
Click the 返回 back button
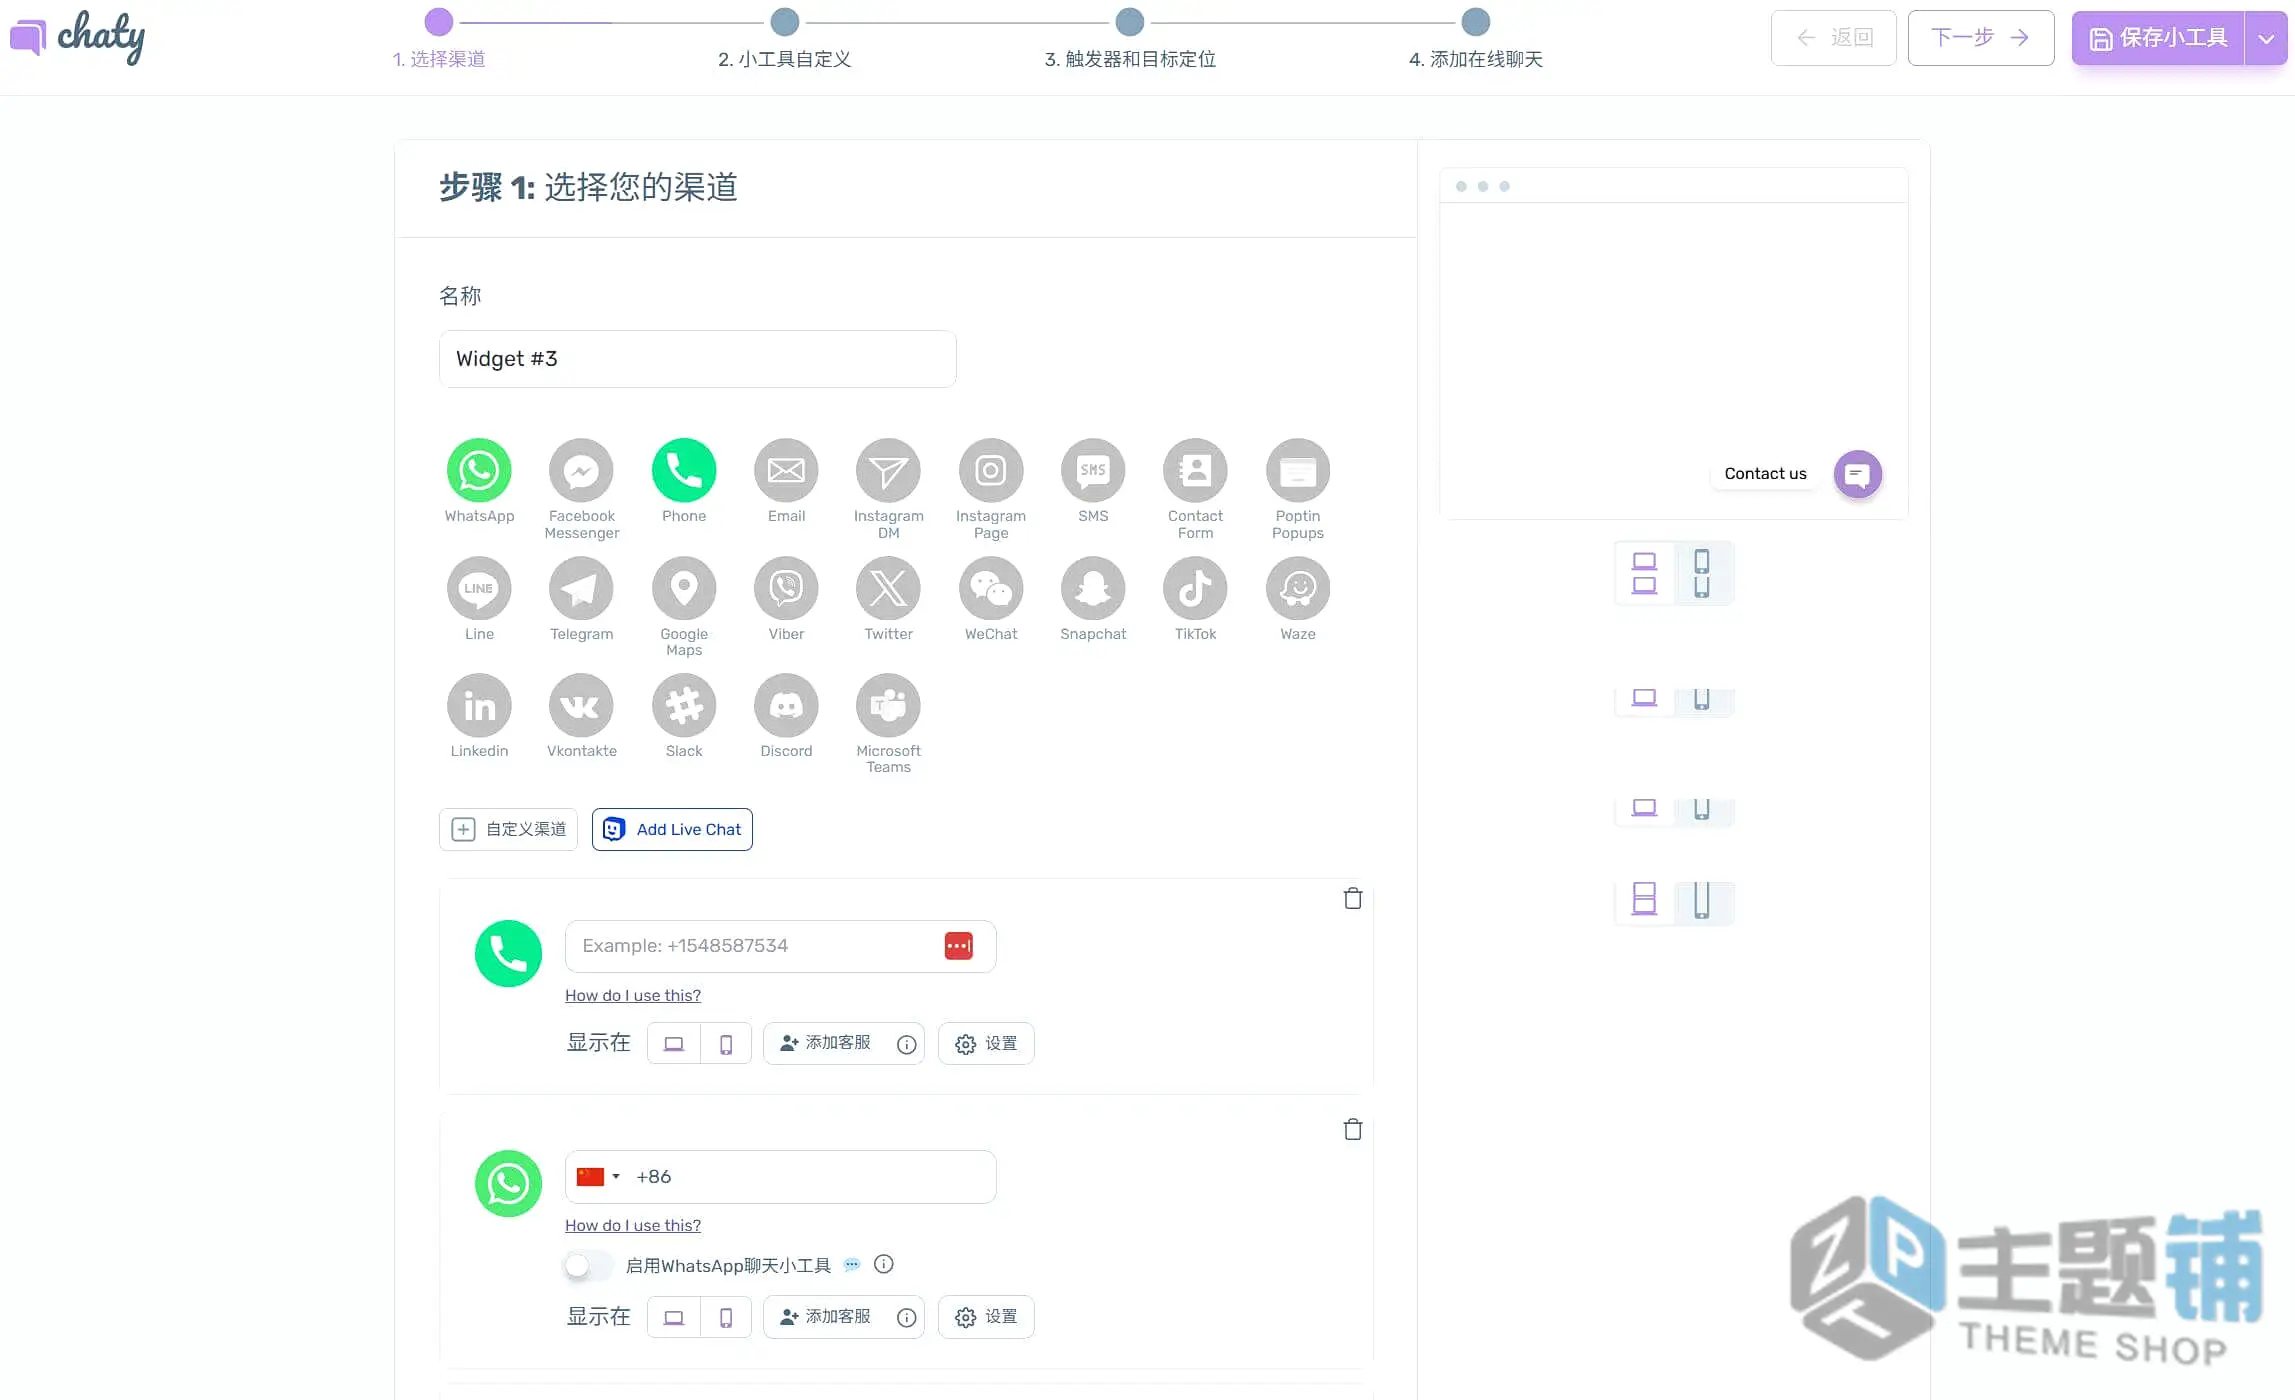pyautogui.click(x=1833, y=38)
